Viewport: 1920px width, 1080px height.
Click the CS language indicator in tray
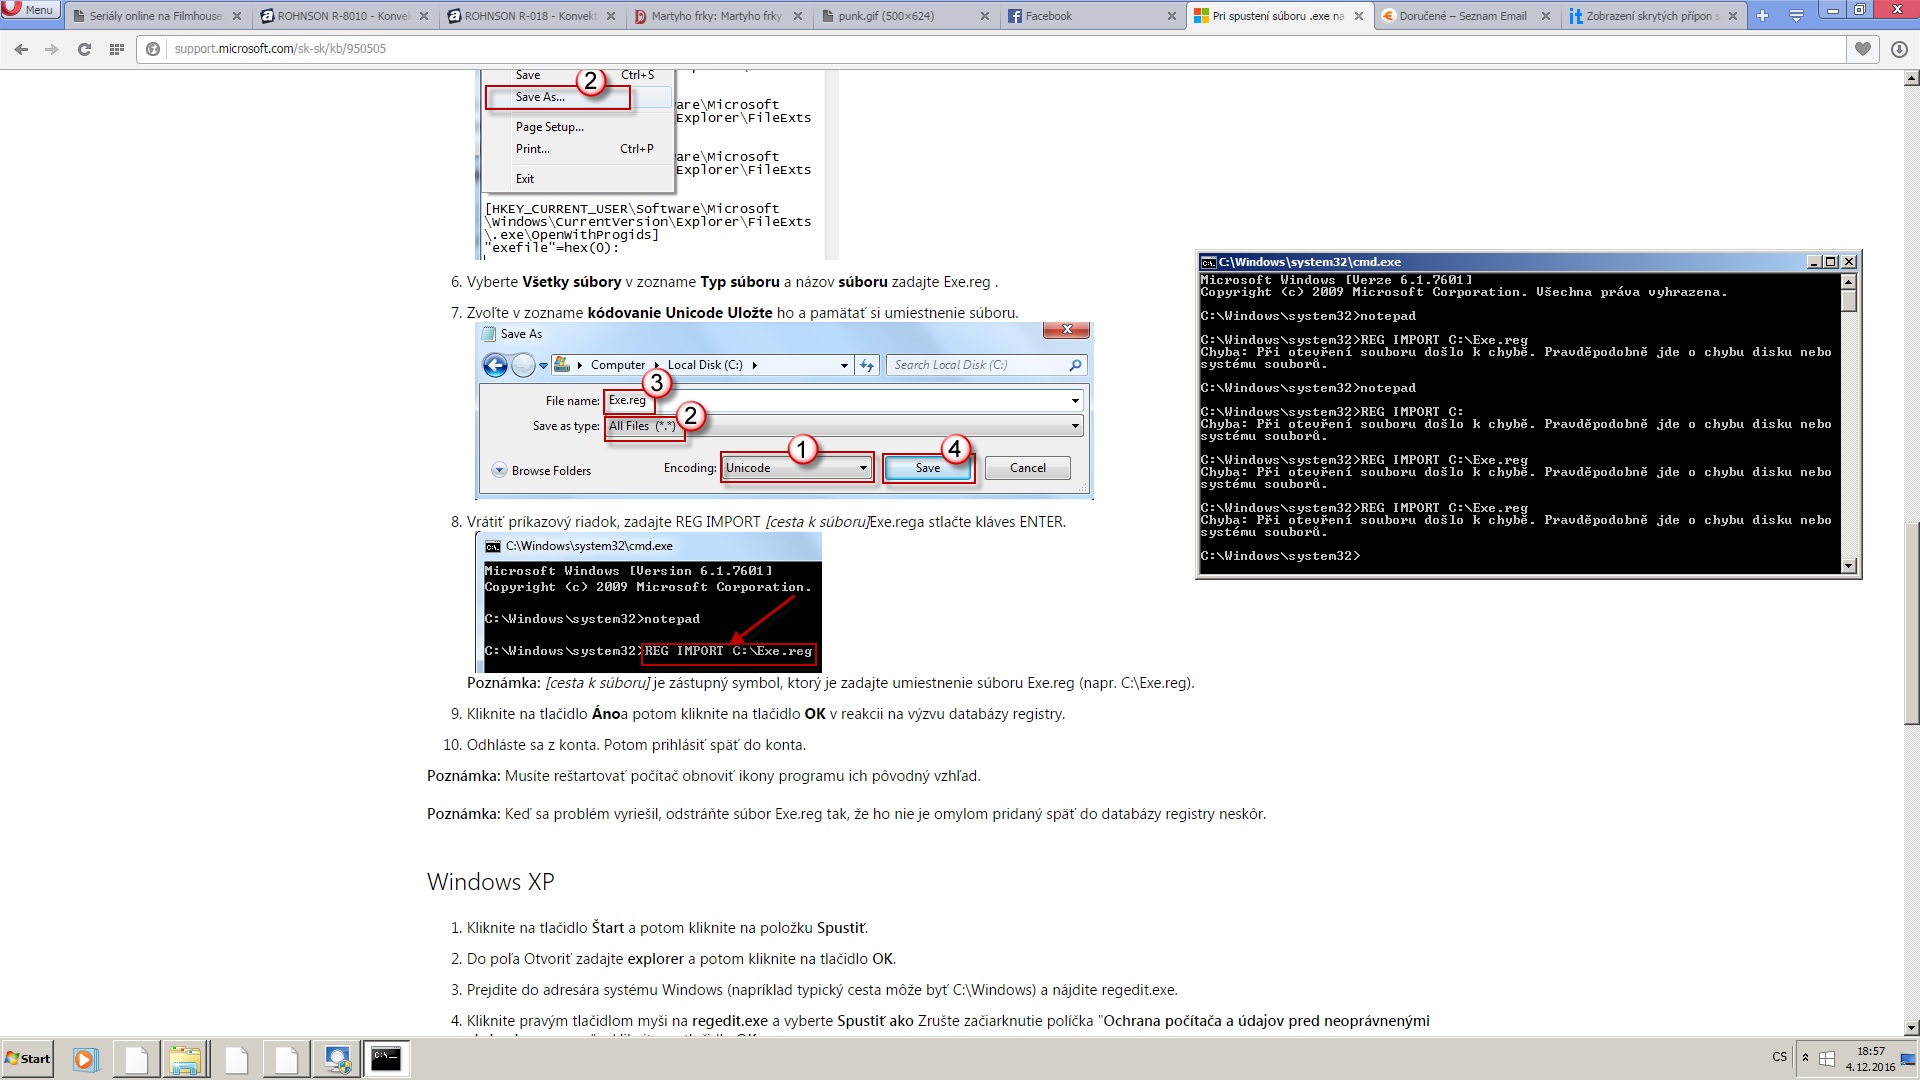[1779, 1057]
